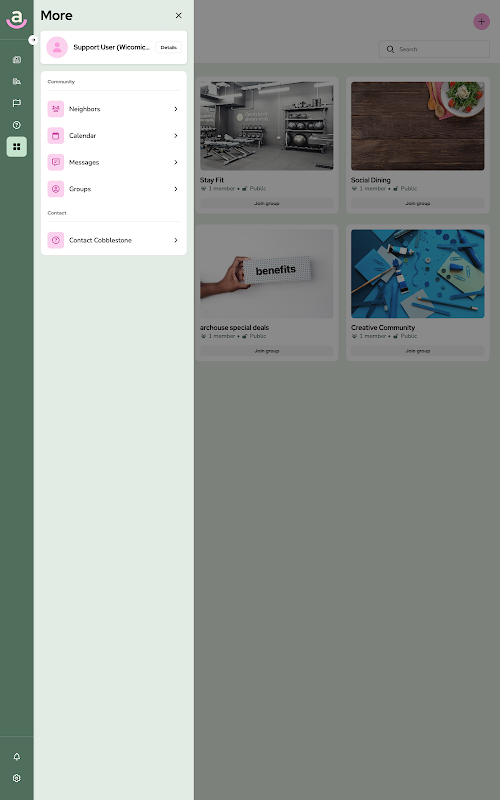Image resolution: width=500 pixels, height=800 pixels.
Task: Open the Messages menu item
Action: [113, 162]
